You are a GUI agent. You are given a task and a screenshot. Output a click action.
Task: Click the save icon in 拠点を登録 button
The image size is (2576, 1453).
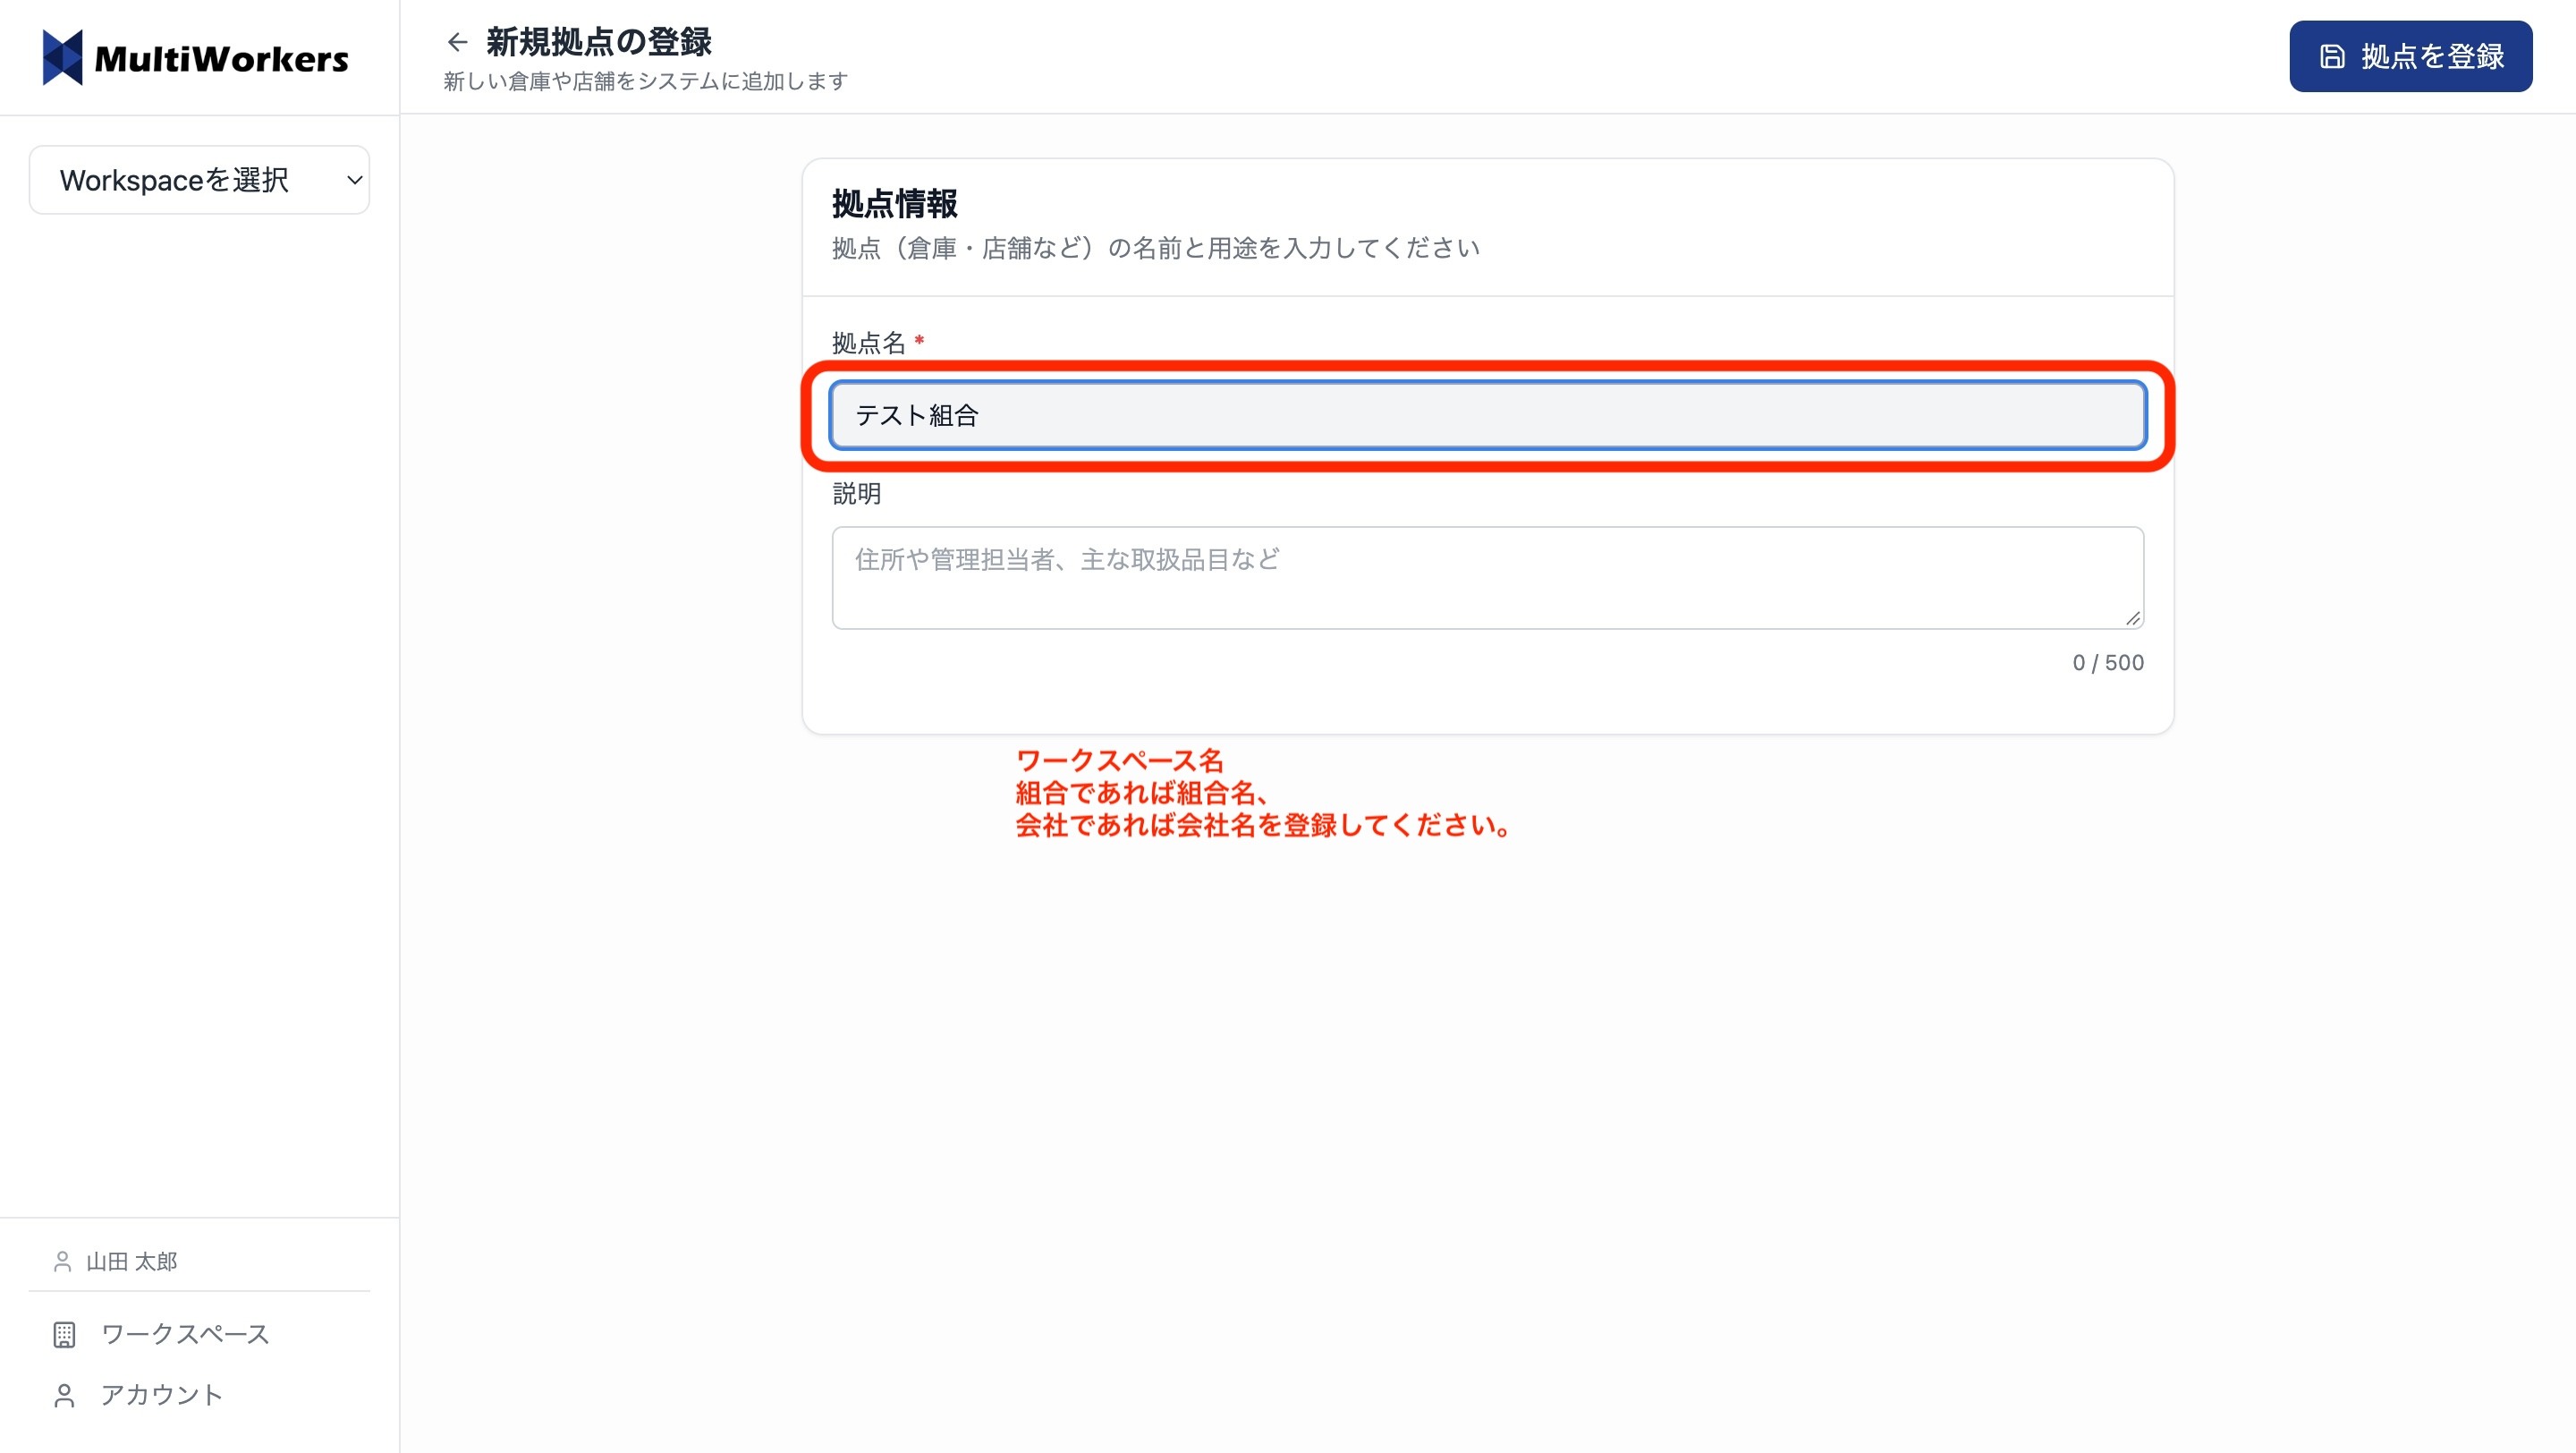pos(2332,56)
